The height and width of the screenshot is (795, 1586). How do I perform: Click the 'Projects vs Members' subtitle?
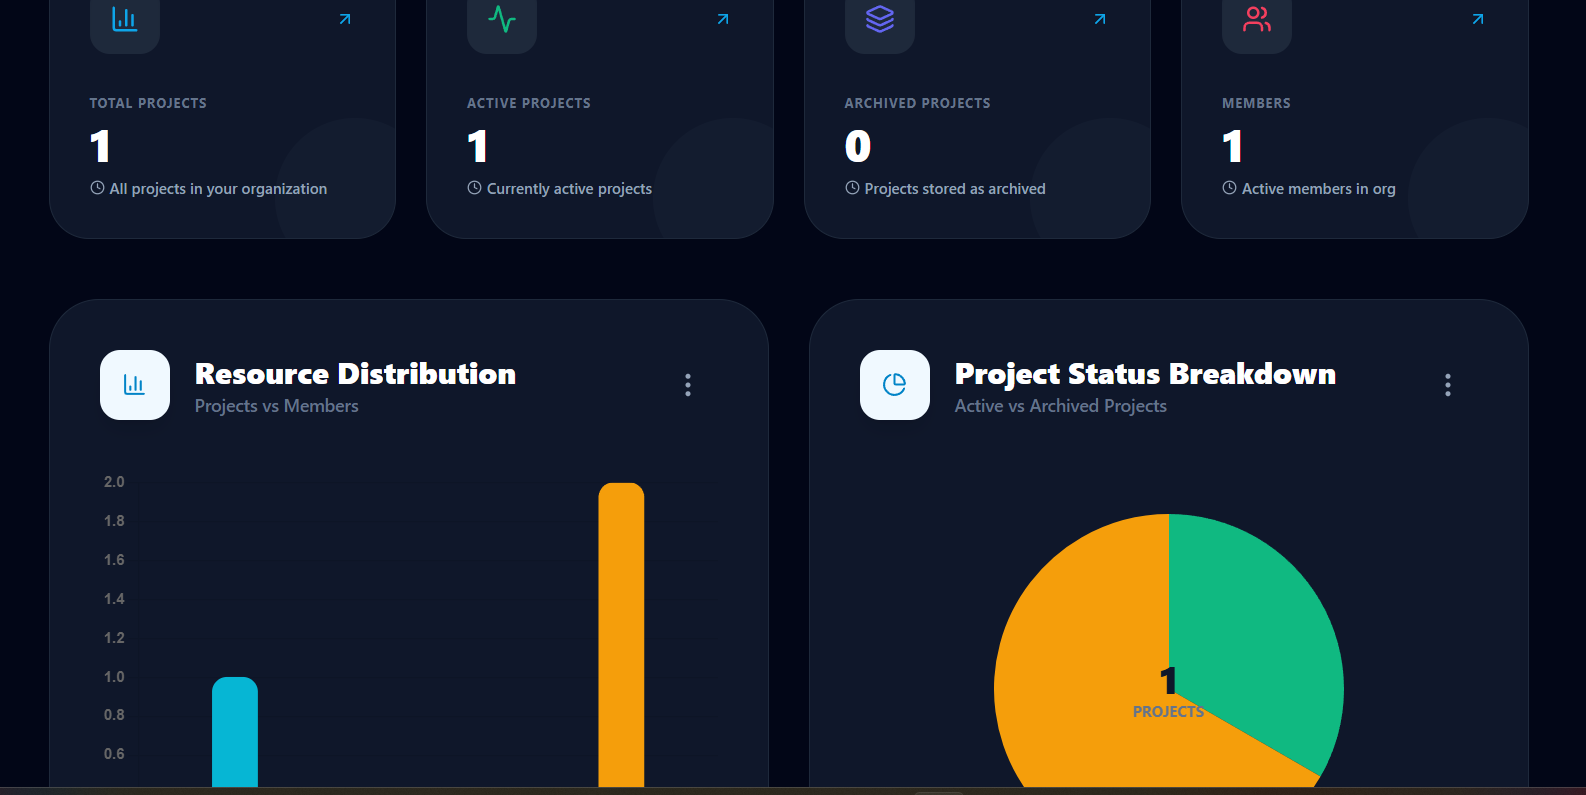(276, 406)
